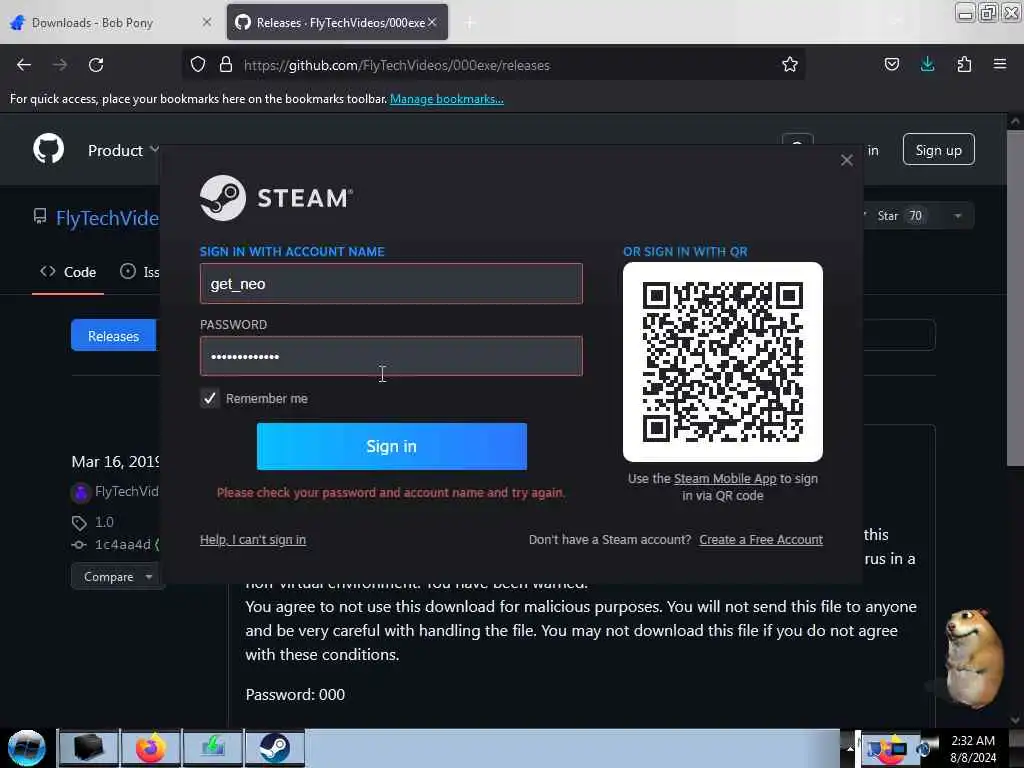Click the Steam logo in the dialog
Viewport: 1024px width, 768px height.
click(276, 198)
